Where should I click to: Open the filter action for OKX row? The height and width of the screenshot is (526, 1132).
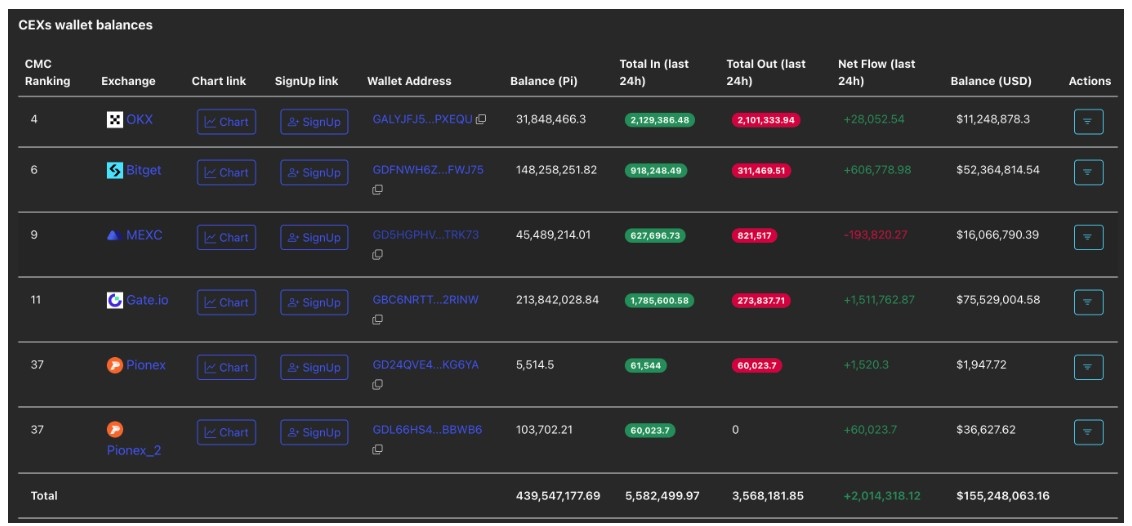(x=1088, y=122)
